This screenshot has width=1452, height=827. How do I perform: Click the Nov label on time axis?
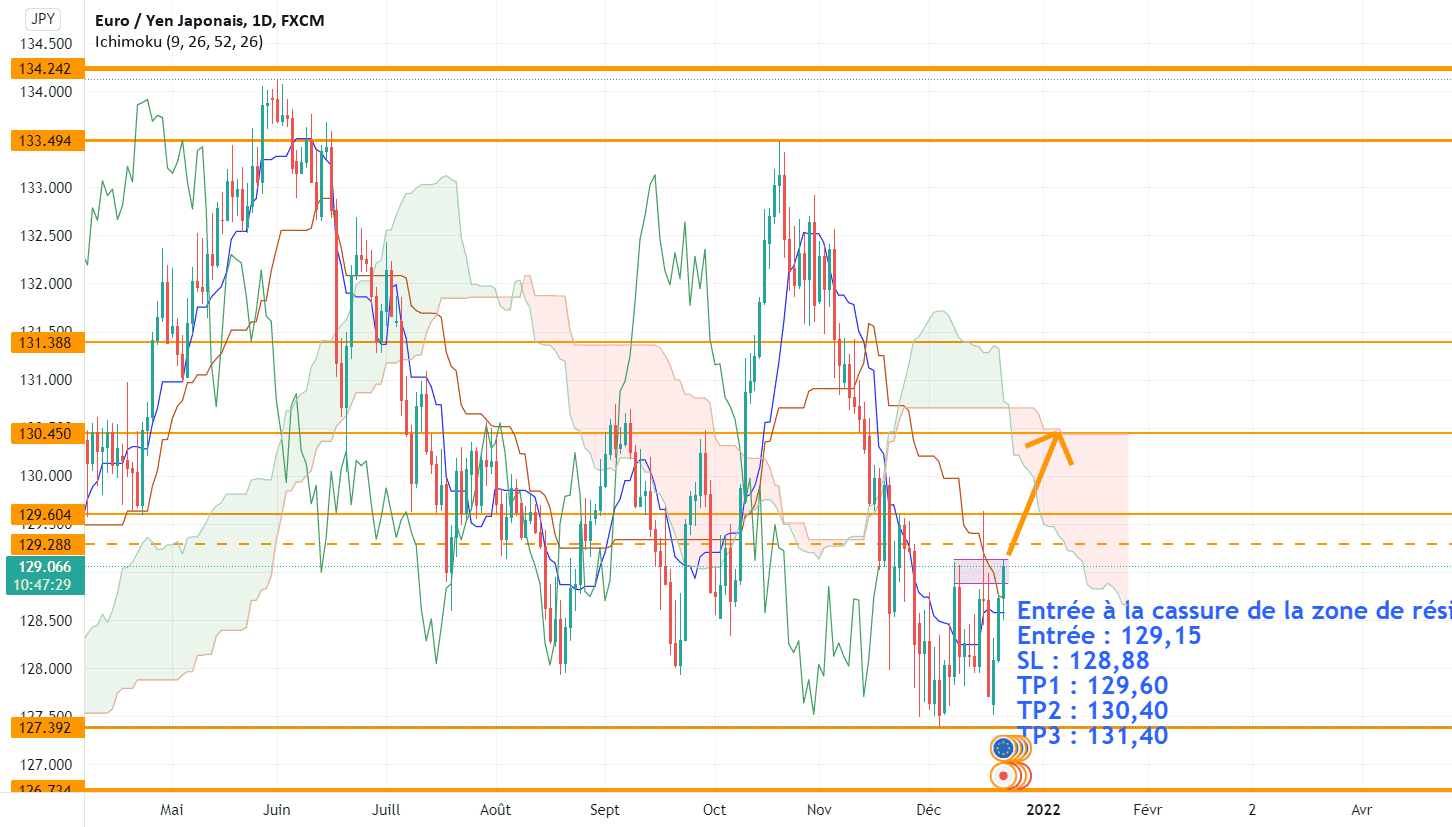coord(819,809)
